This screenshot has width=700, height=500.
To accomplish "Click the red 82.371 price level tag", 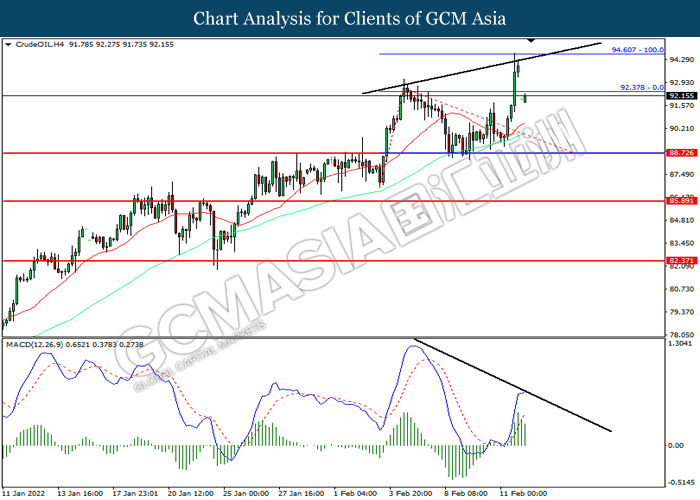I will (x=681, y=260).
